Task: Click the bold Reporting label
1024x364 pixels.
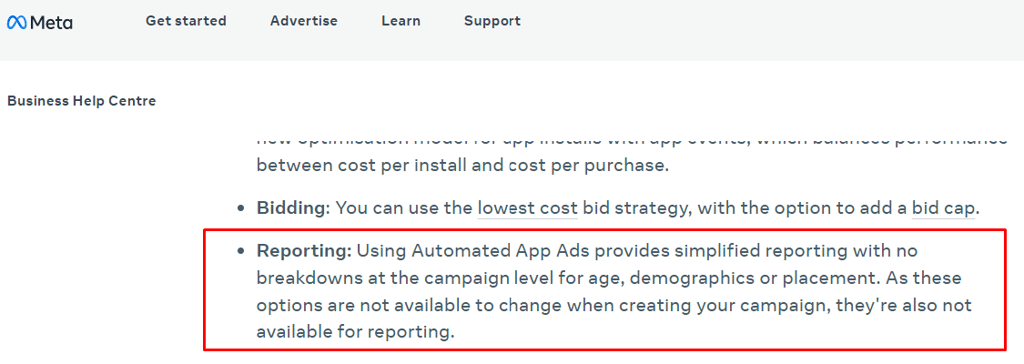Action: tap(304, 250)
